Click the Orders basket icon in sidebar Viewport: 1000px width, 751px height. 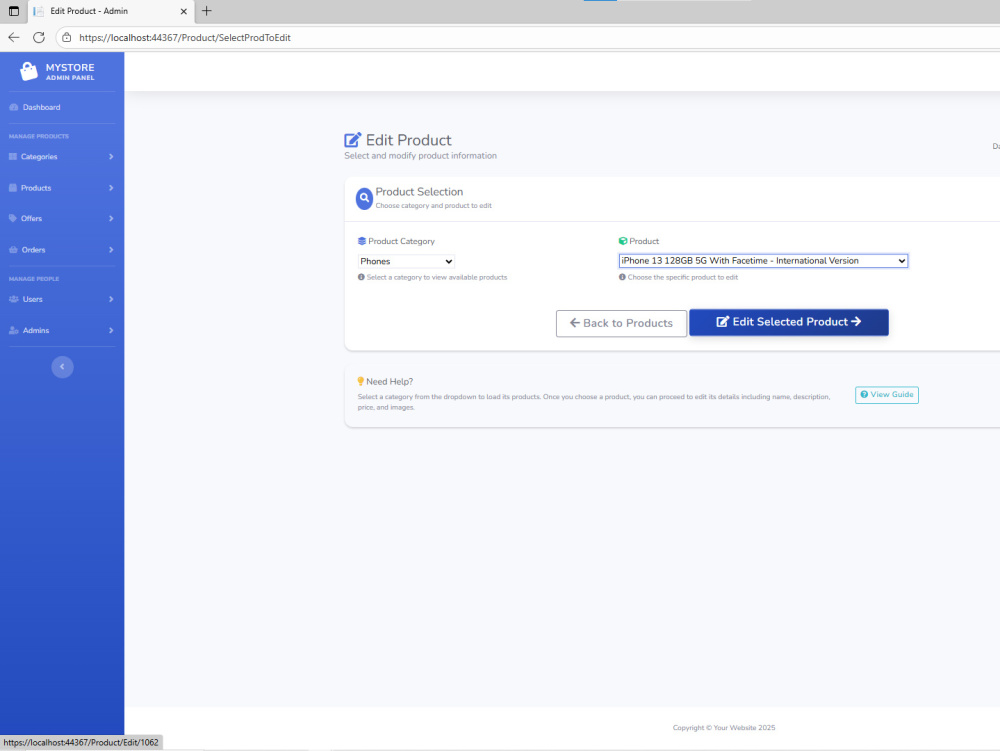click(x=13, y=249)
